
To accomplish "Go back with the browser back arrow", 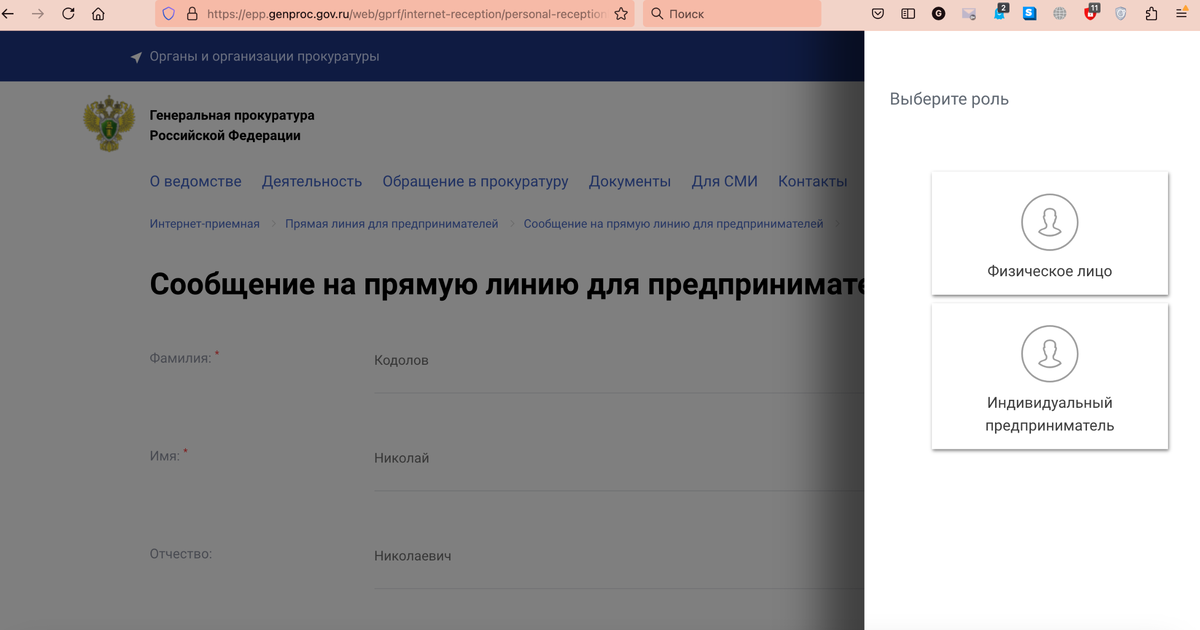I will [8, 14].
